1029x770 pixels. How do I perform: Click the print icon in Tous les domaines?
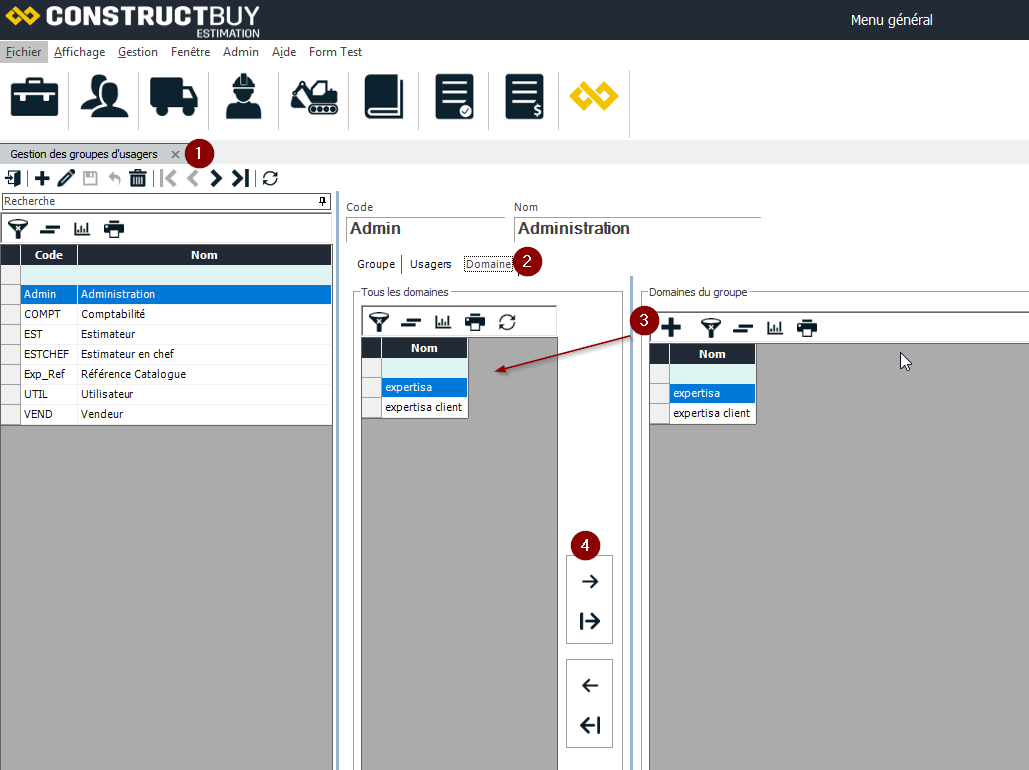point(475,322)
